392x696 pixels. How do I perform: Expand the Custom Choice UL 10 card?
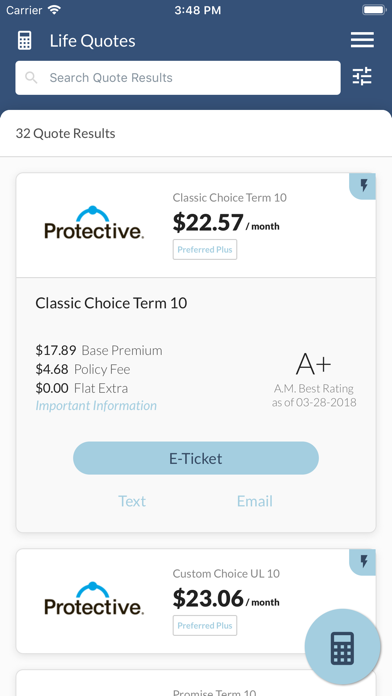click(x=196, y=601)
